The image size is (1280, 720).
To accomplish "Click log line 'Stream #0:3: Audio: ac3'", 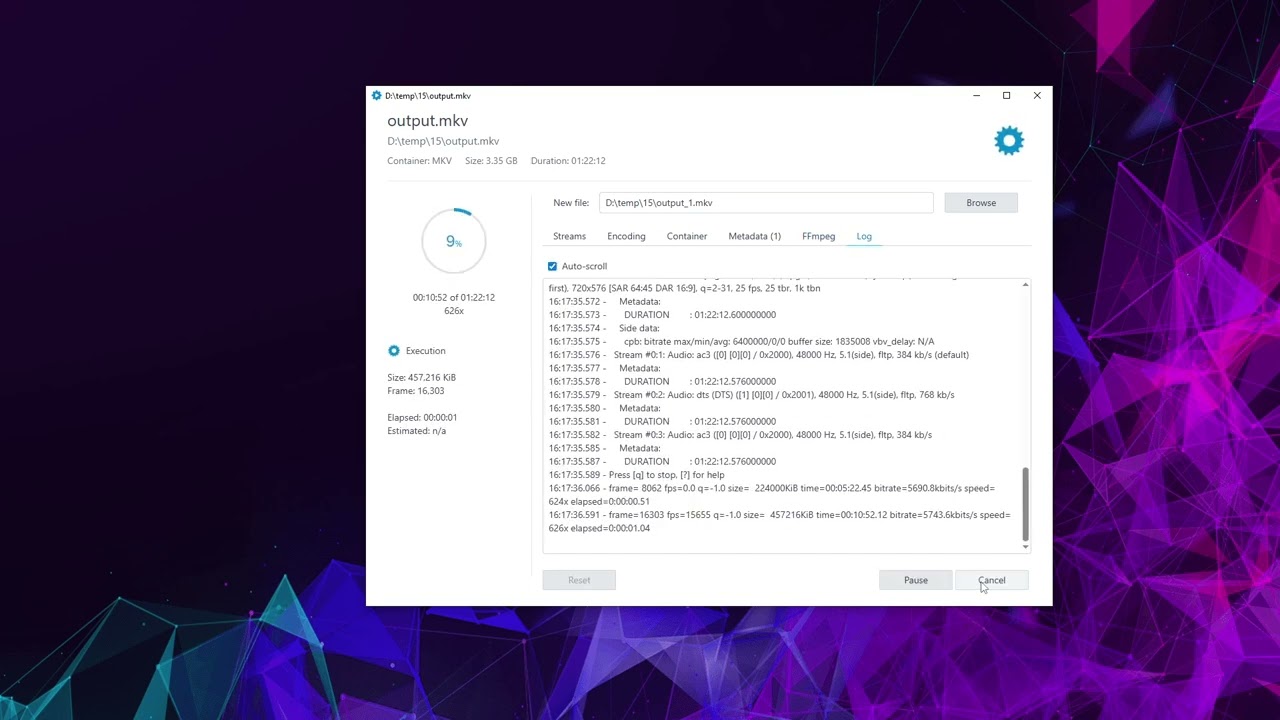I will (740, 435).
